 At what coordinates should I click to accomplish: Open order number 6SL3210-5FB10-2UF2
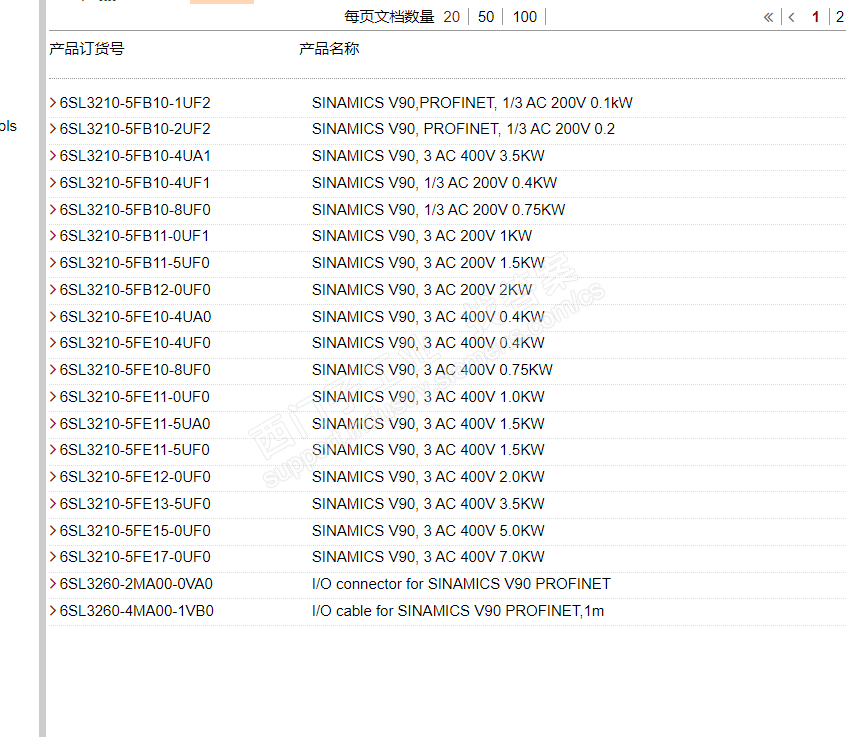[x=135, y=129]
